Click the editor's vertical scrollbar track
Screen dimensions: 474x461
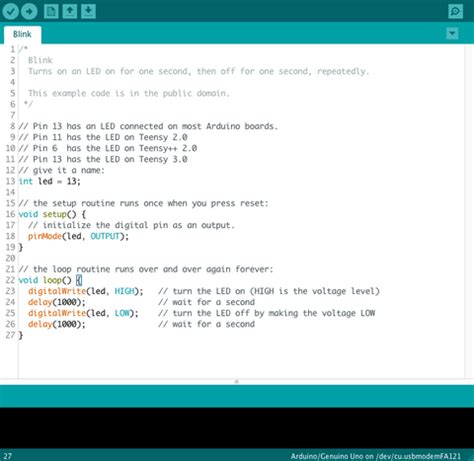coord(469,211)
